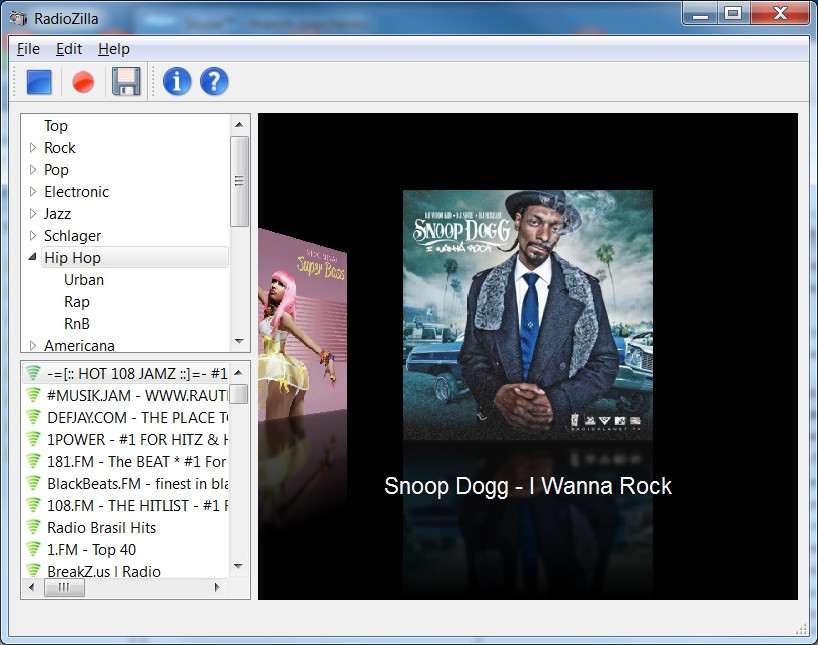Click signal icon beside 1POWER station

coord(33,439)
